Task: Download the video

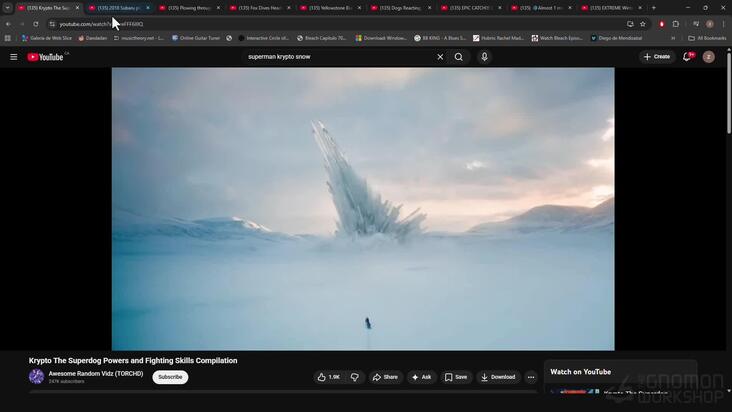Action: click(498, 377)
